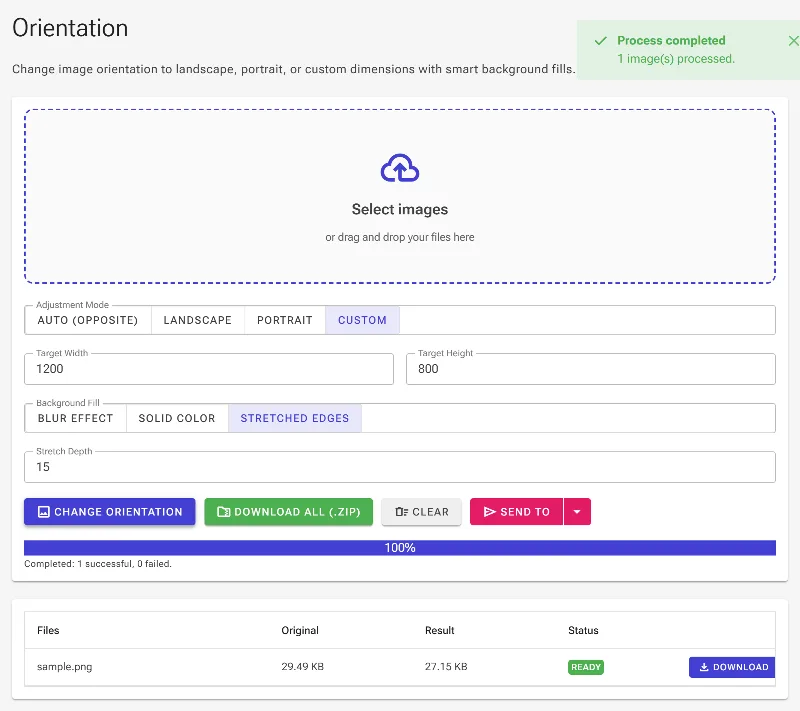Click the Change Orientation button
The height and width of the screenshot is (711, 800).
coord(110,512)
